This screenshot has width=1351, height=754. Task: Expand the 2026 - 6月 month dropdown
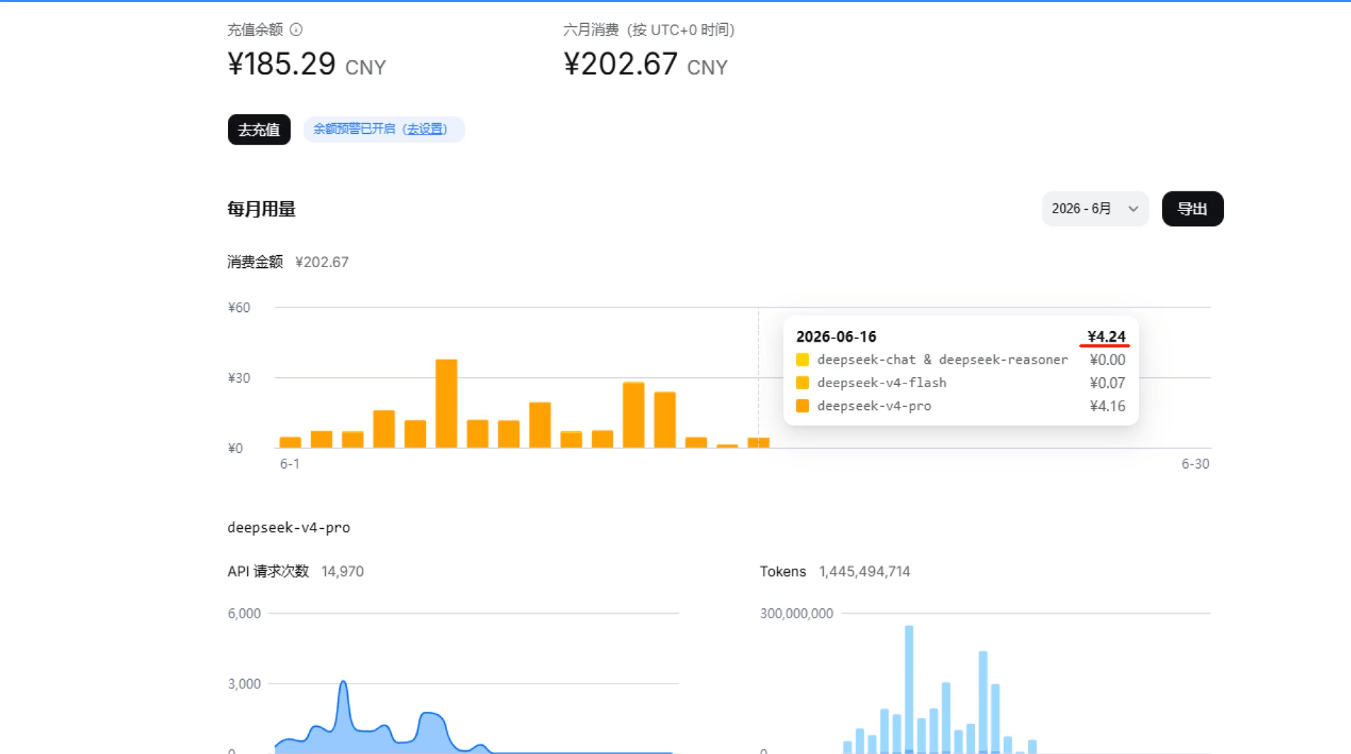[x=1095, y=209]
